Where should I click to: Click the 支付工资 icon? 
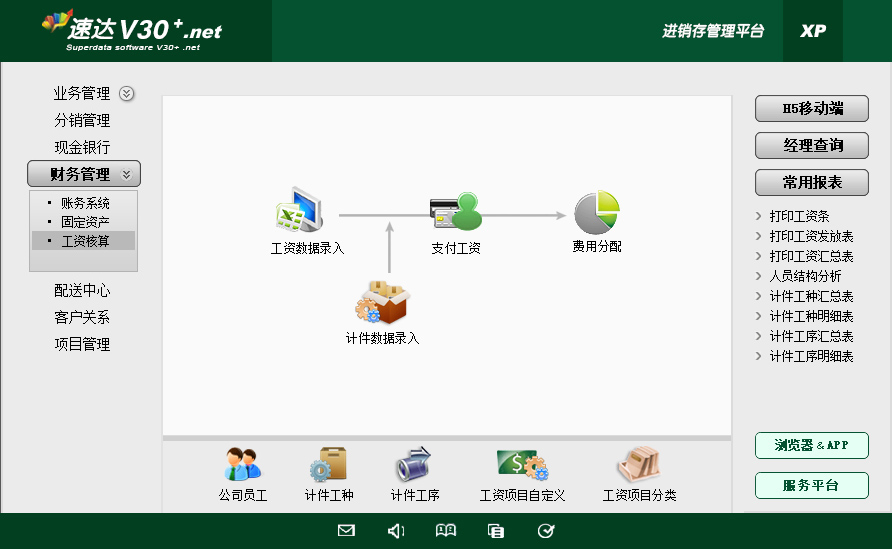tap(455, 213)
